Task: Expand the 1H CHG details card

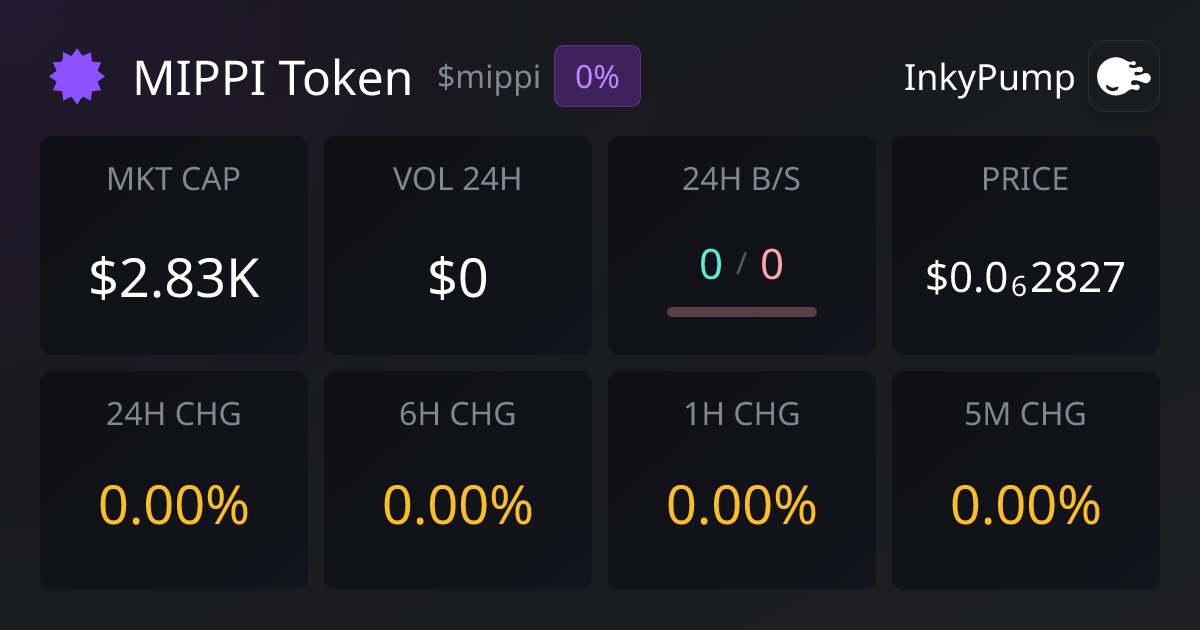Action: point(742,480)
